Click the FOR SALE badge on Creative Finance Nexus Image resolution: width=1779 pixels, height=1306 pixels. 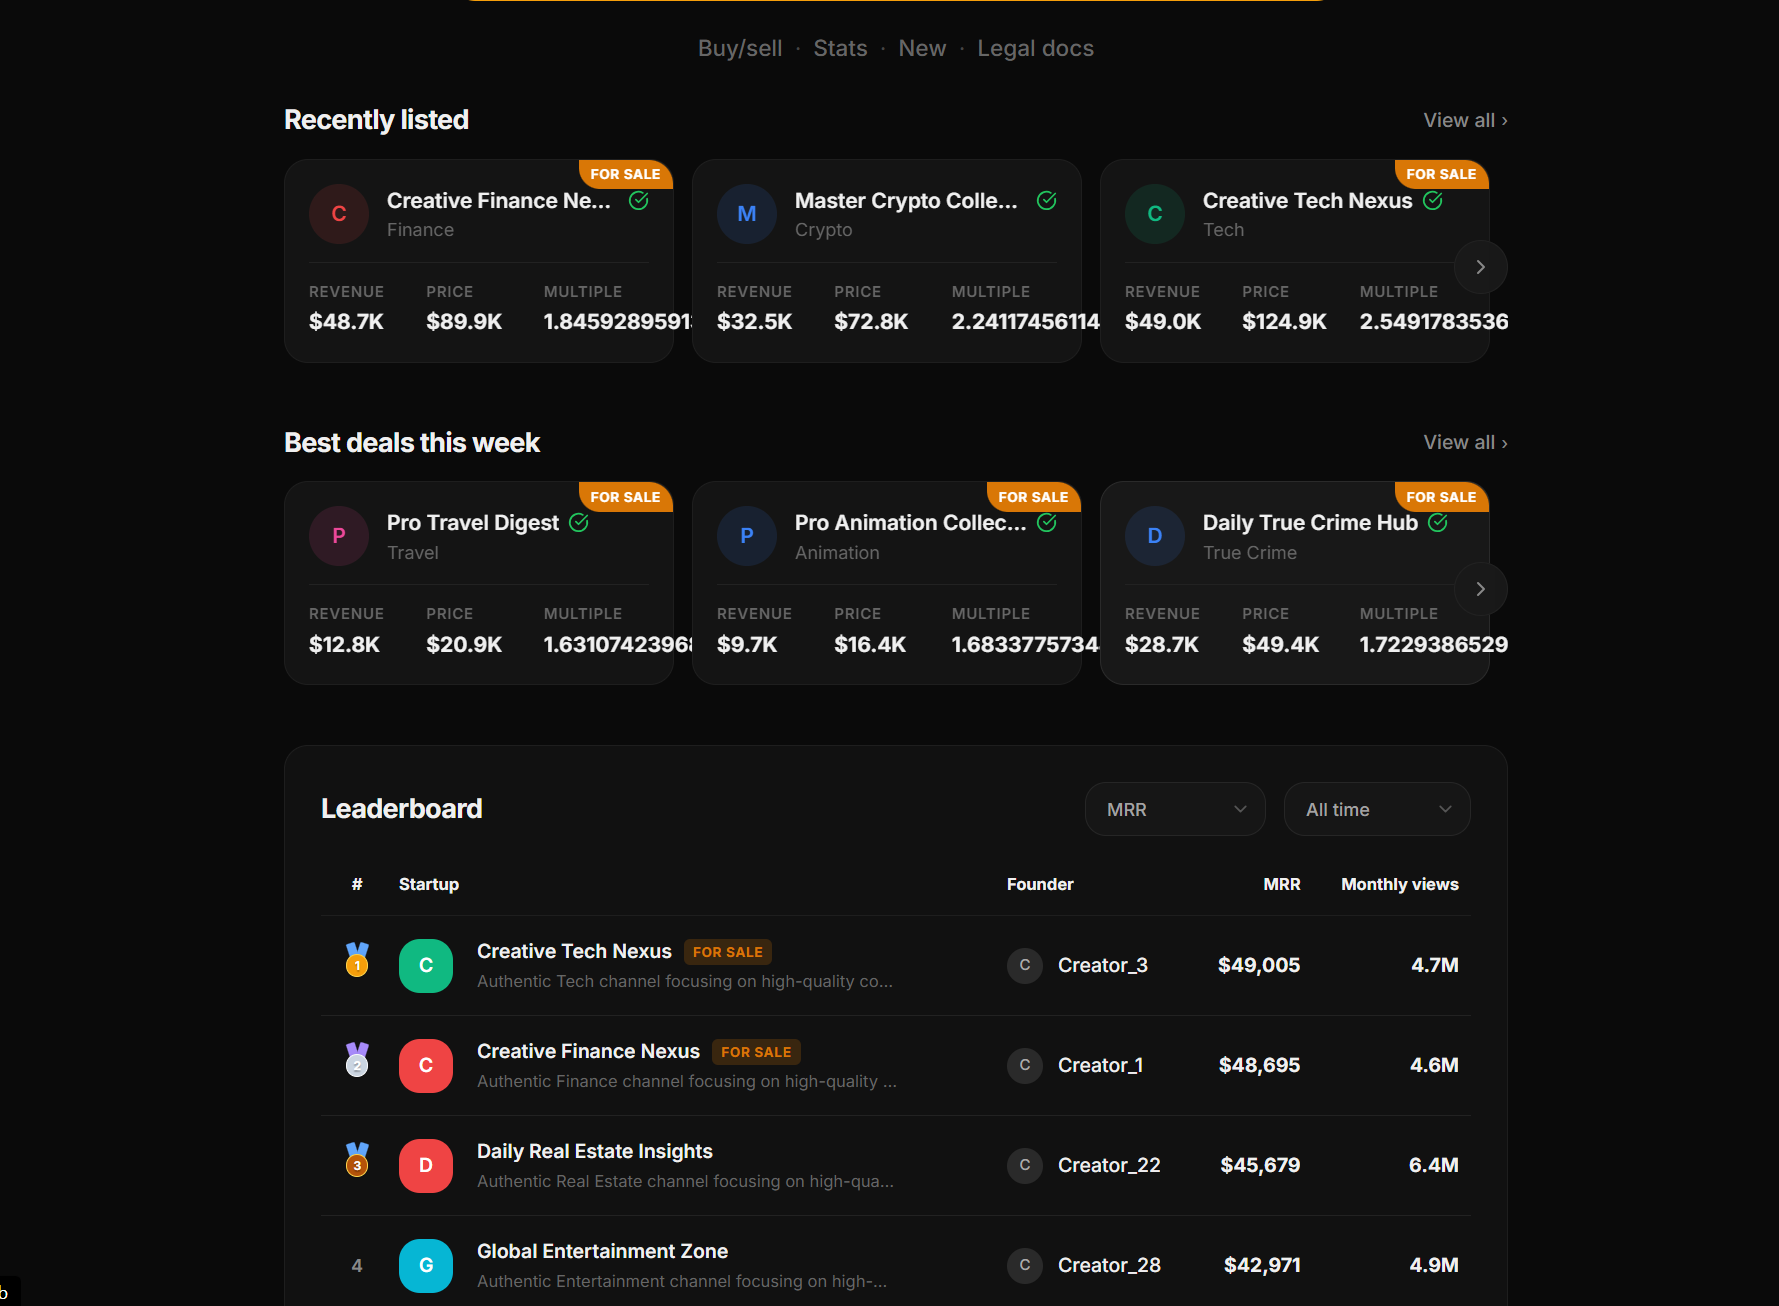[625, 173]
